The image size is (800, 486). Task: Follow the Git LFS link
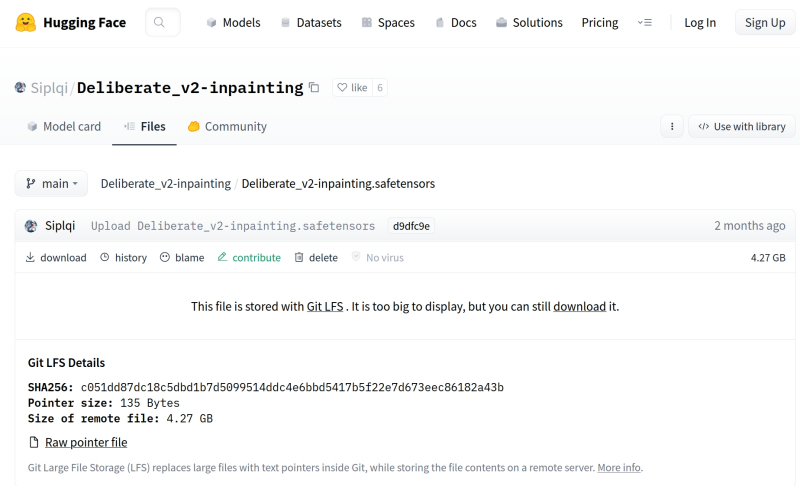pos(324,306)
